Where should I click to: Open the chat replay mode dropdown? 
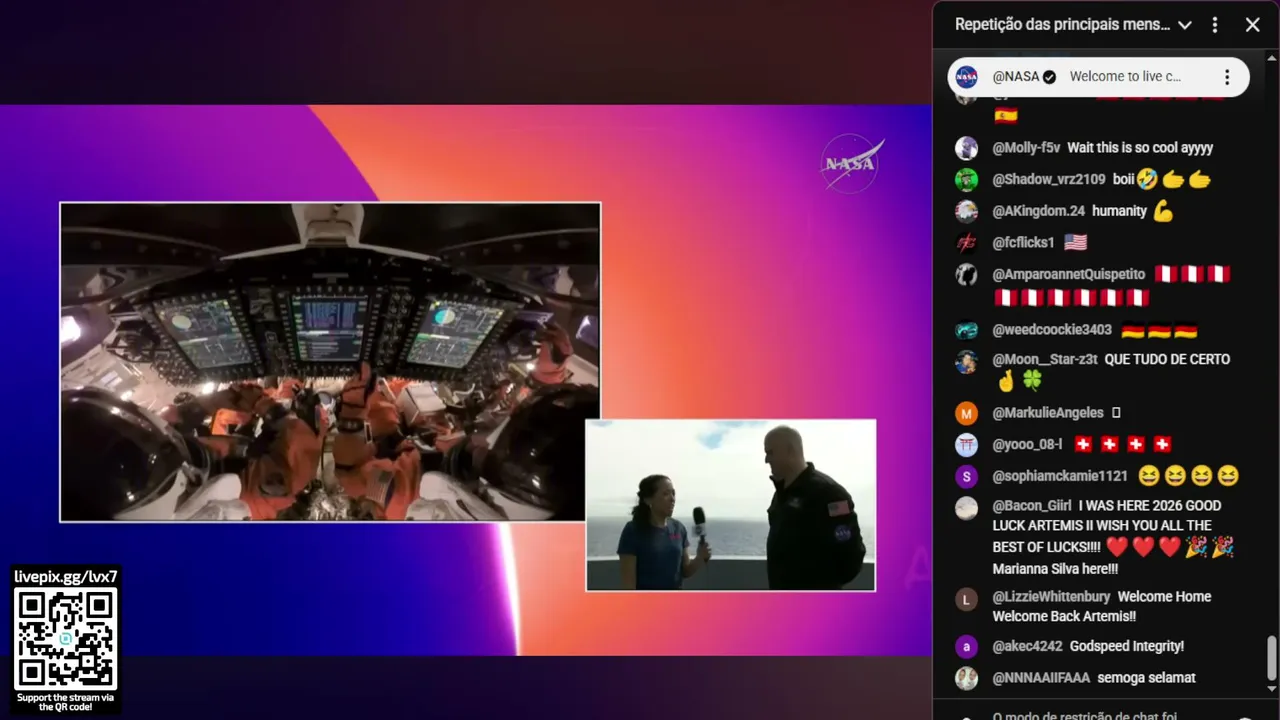click(1073, 25)
